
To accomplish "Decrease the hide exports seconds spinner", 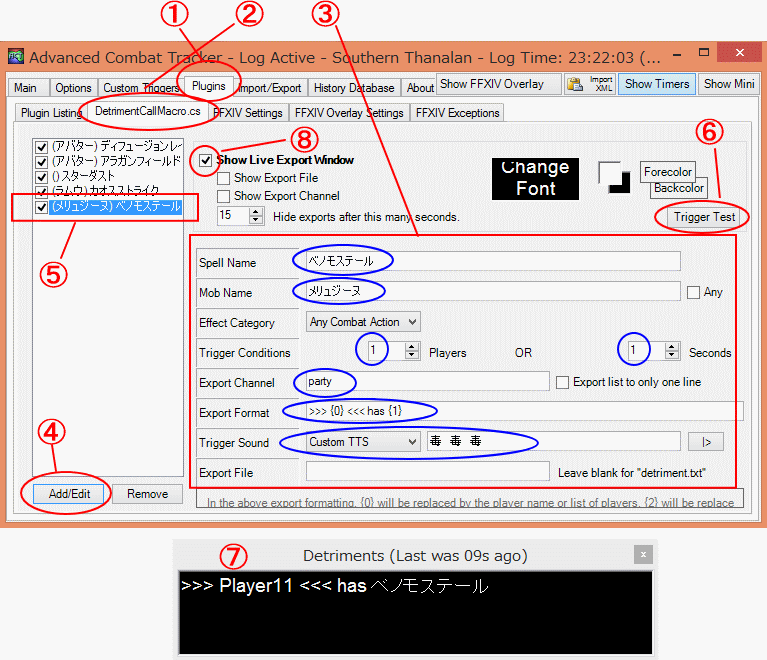I will 256,220.
